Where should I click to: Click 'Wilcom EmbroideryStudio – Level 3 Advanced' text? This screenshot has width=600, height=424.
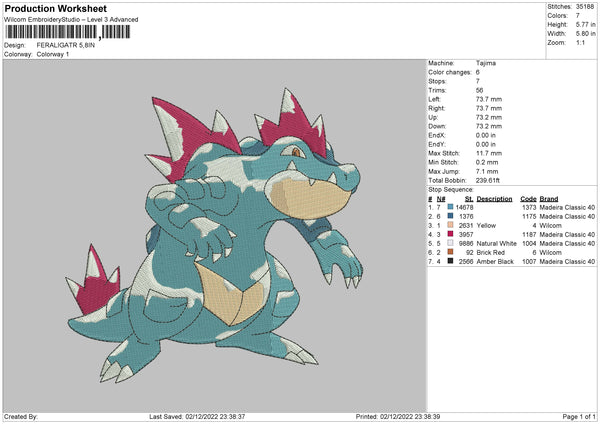coord(71,20)
